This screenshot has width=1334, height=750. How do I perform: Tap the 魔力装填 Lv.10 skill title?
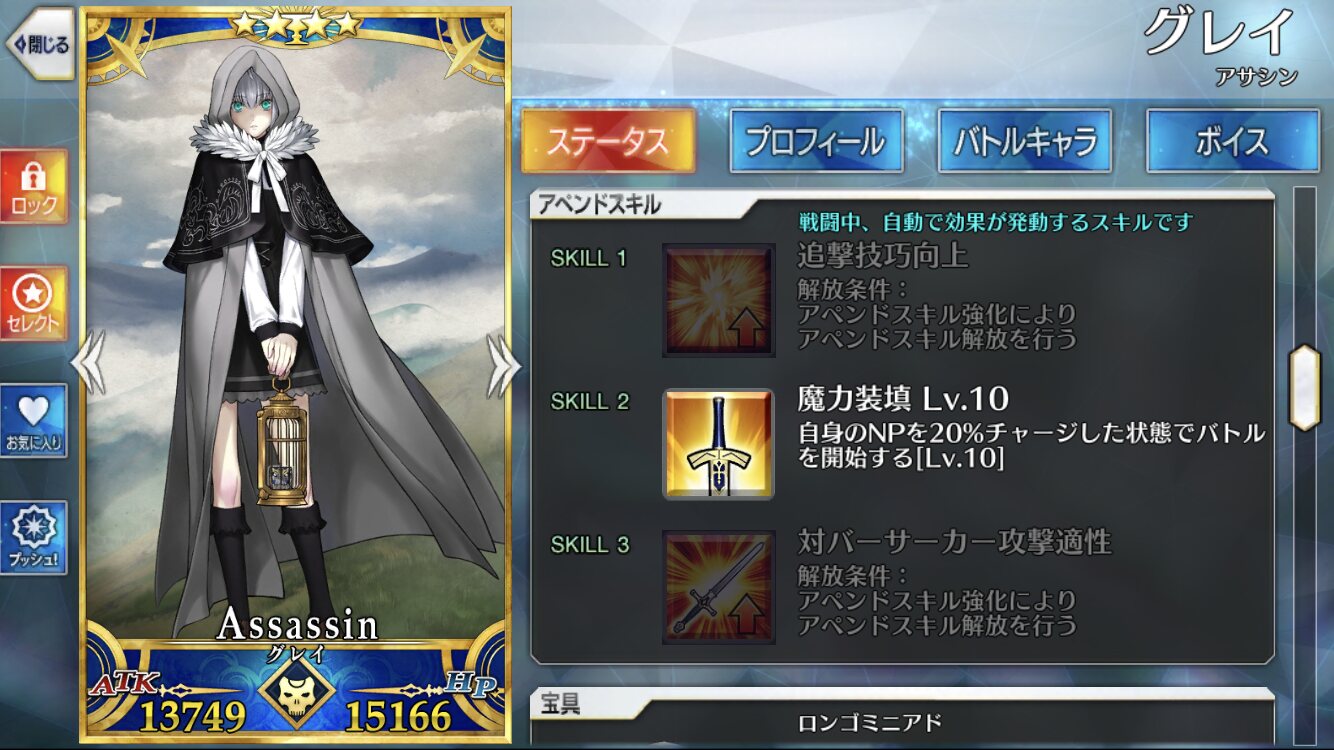903,399
